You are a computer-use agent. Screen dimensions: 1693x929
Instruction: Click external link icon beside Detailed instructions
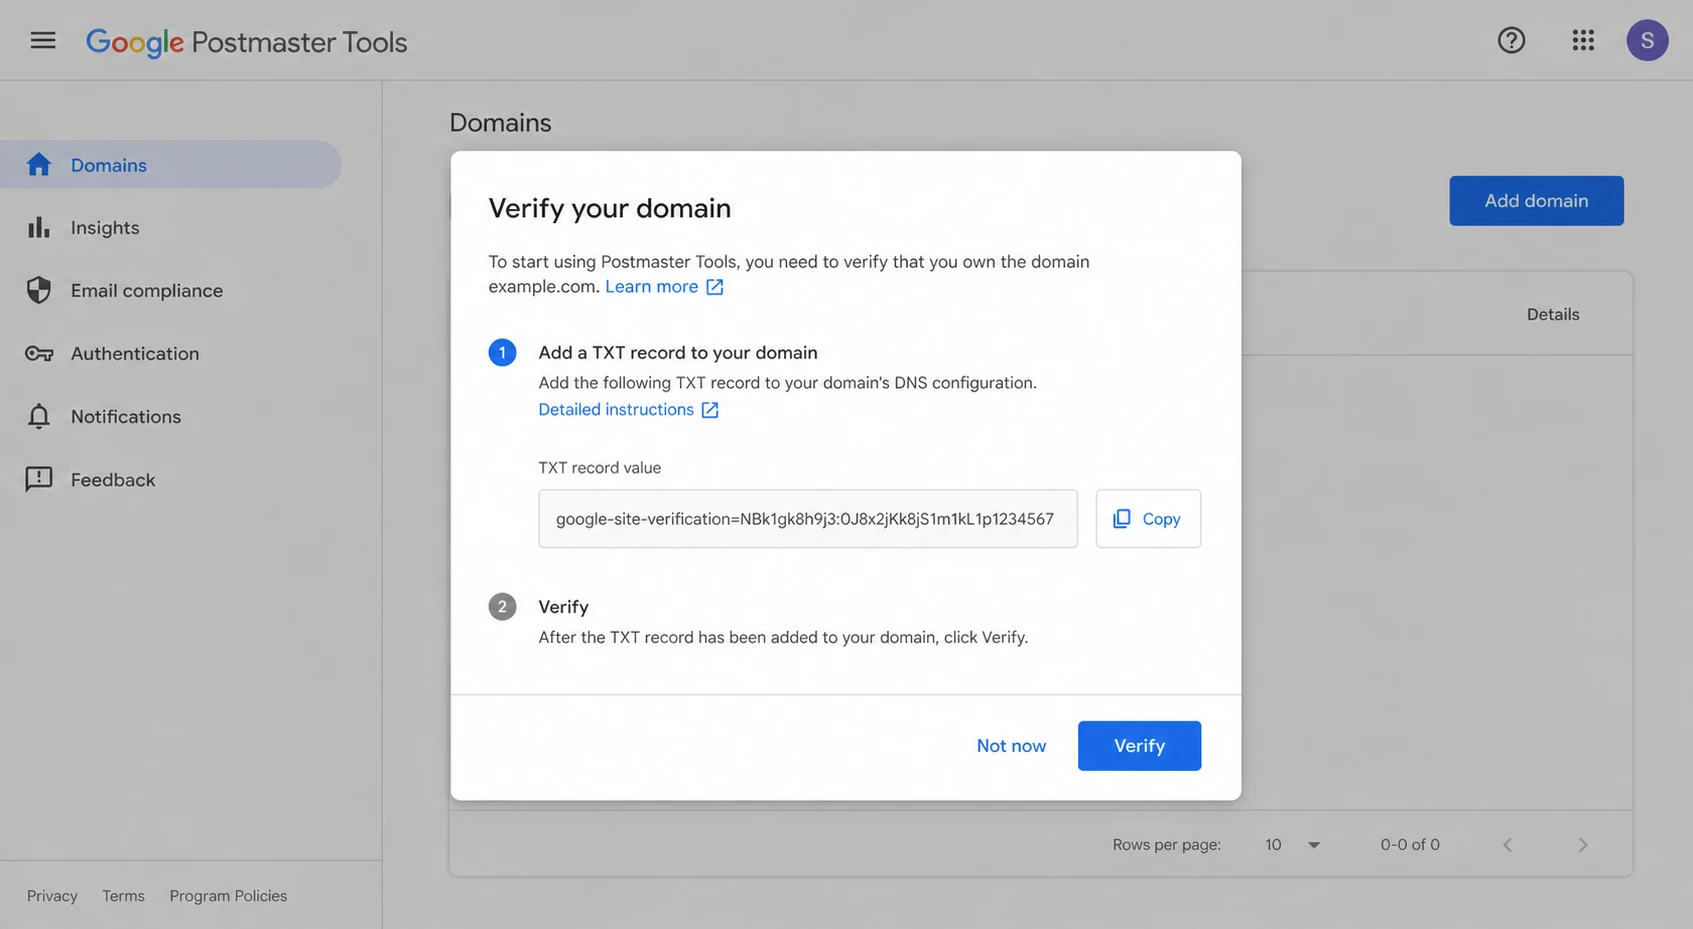[x=709, y=410]
